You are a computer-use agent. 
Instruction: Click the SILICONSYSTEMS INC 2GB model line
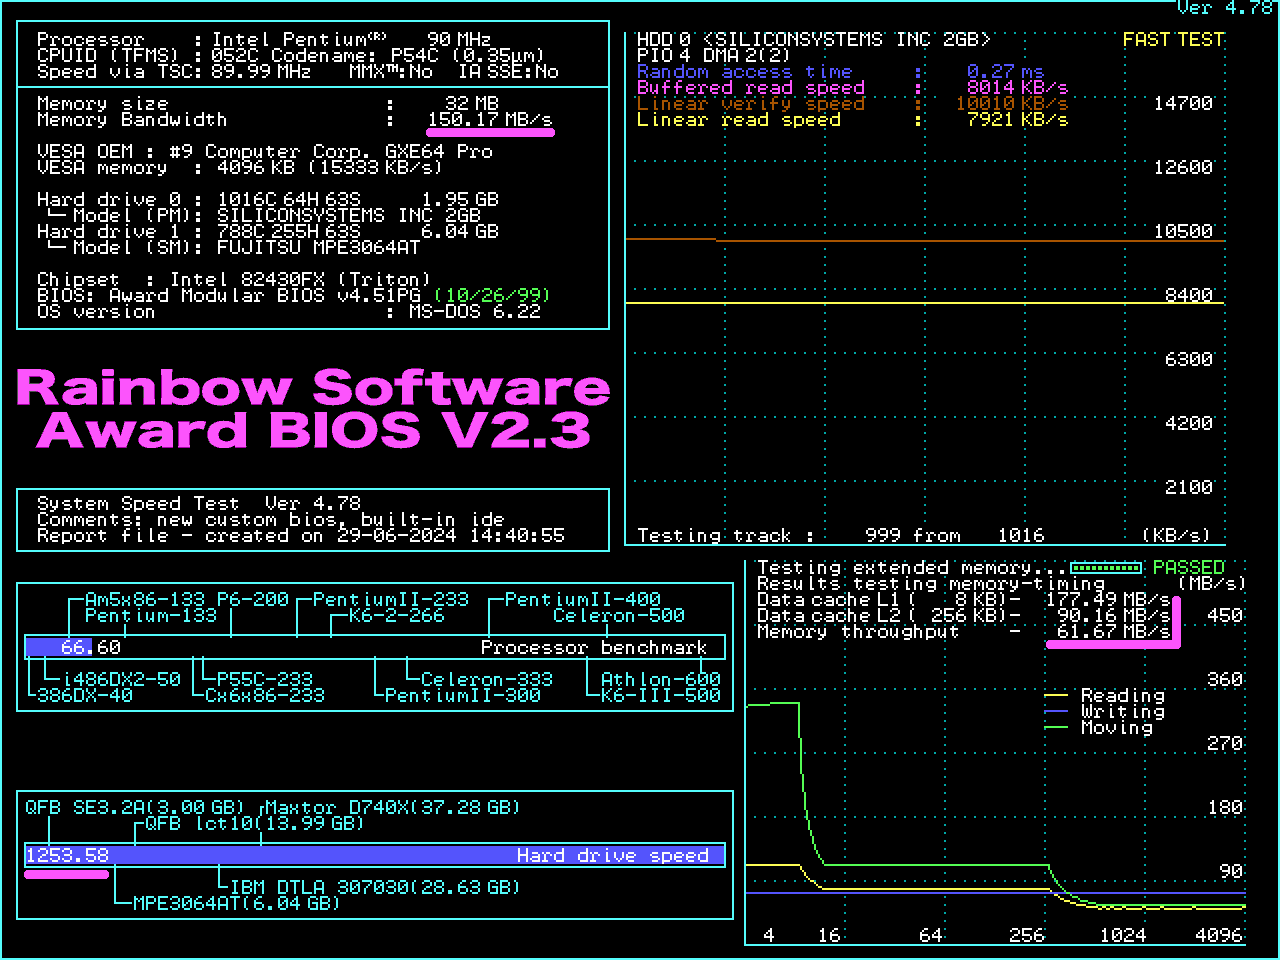pyautogui.click(x=263, y=215)
